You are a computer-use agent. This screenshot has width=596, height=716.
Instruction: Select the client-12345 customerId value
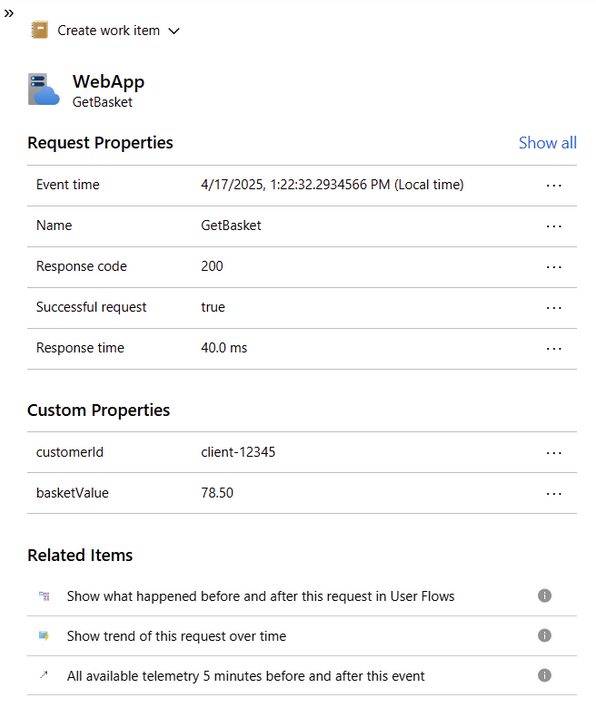click(x=238, y=452)
